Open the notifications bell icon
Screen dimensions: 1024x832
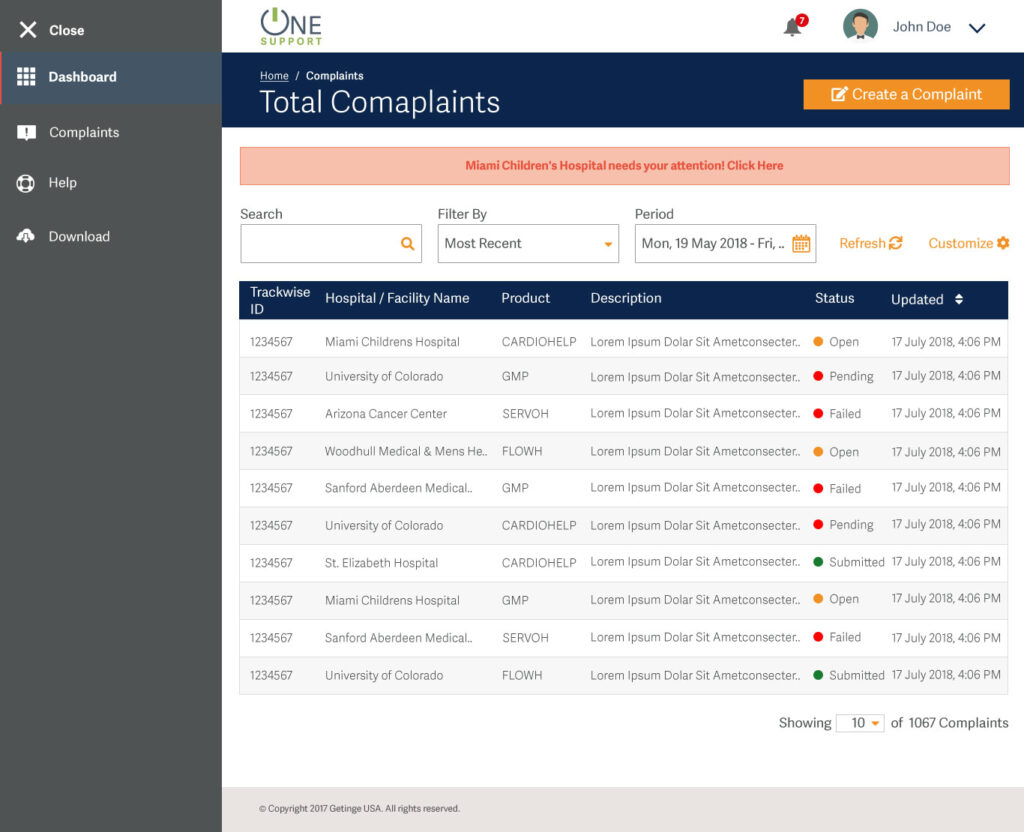tap(793, 27)
